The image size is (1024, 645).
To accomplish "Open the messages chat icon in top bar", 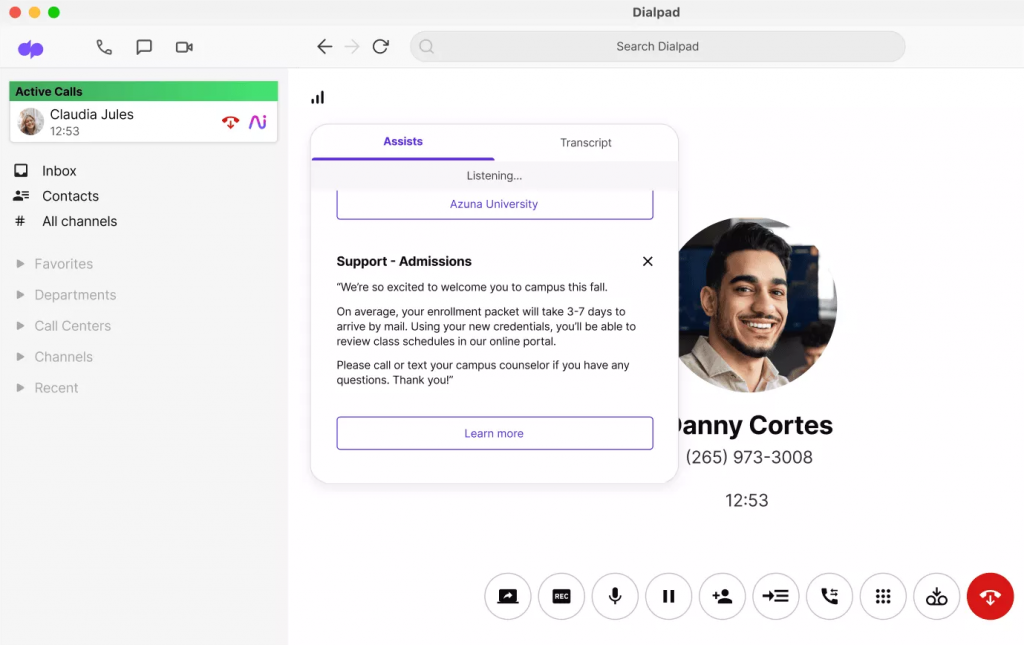I will 144,47.
